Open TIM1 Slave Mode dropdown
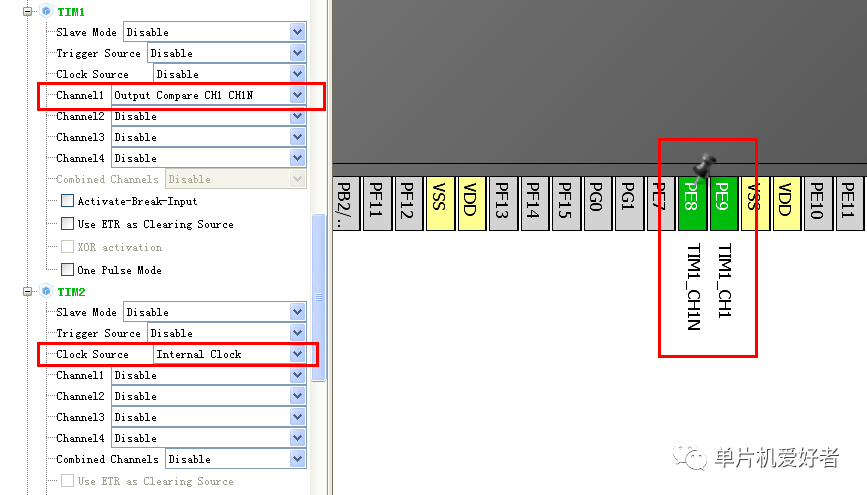This screenshot has height=495, width=867. coord(215,32)
